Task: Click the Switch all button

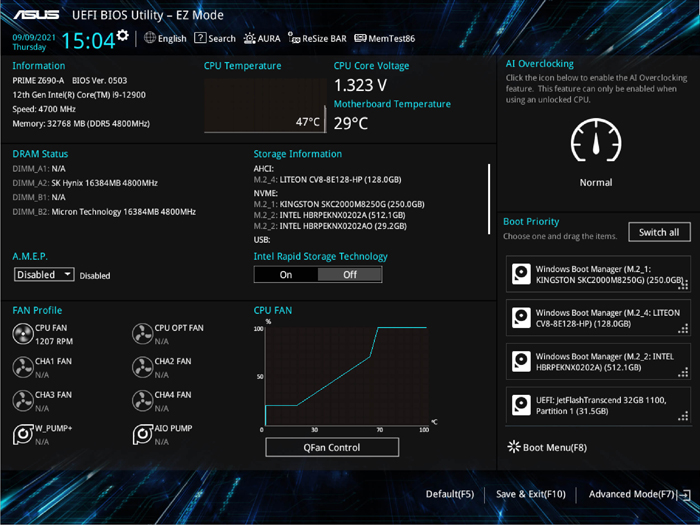Action: point(659,232)
